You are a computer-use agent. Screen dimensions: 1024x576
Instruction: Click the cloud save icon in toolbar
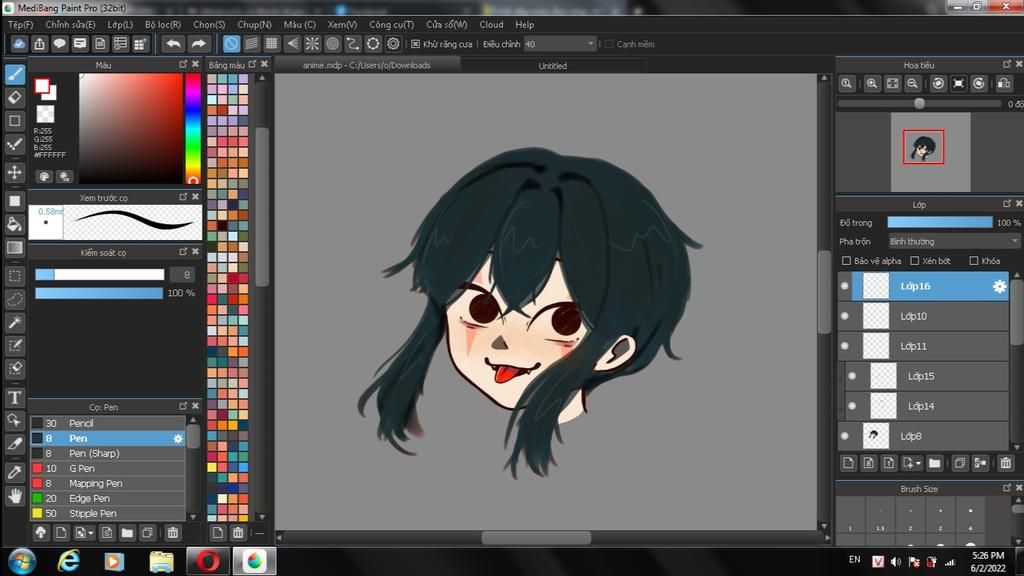pyautogui.click(x=19, y=44)
